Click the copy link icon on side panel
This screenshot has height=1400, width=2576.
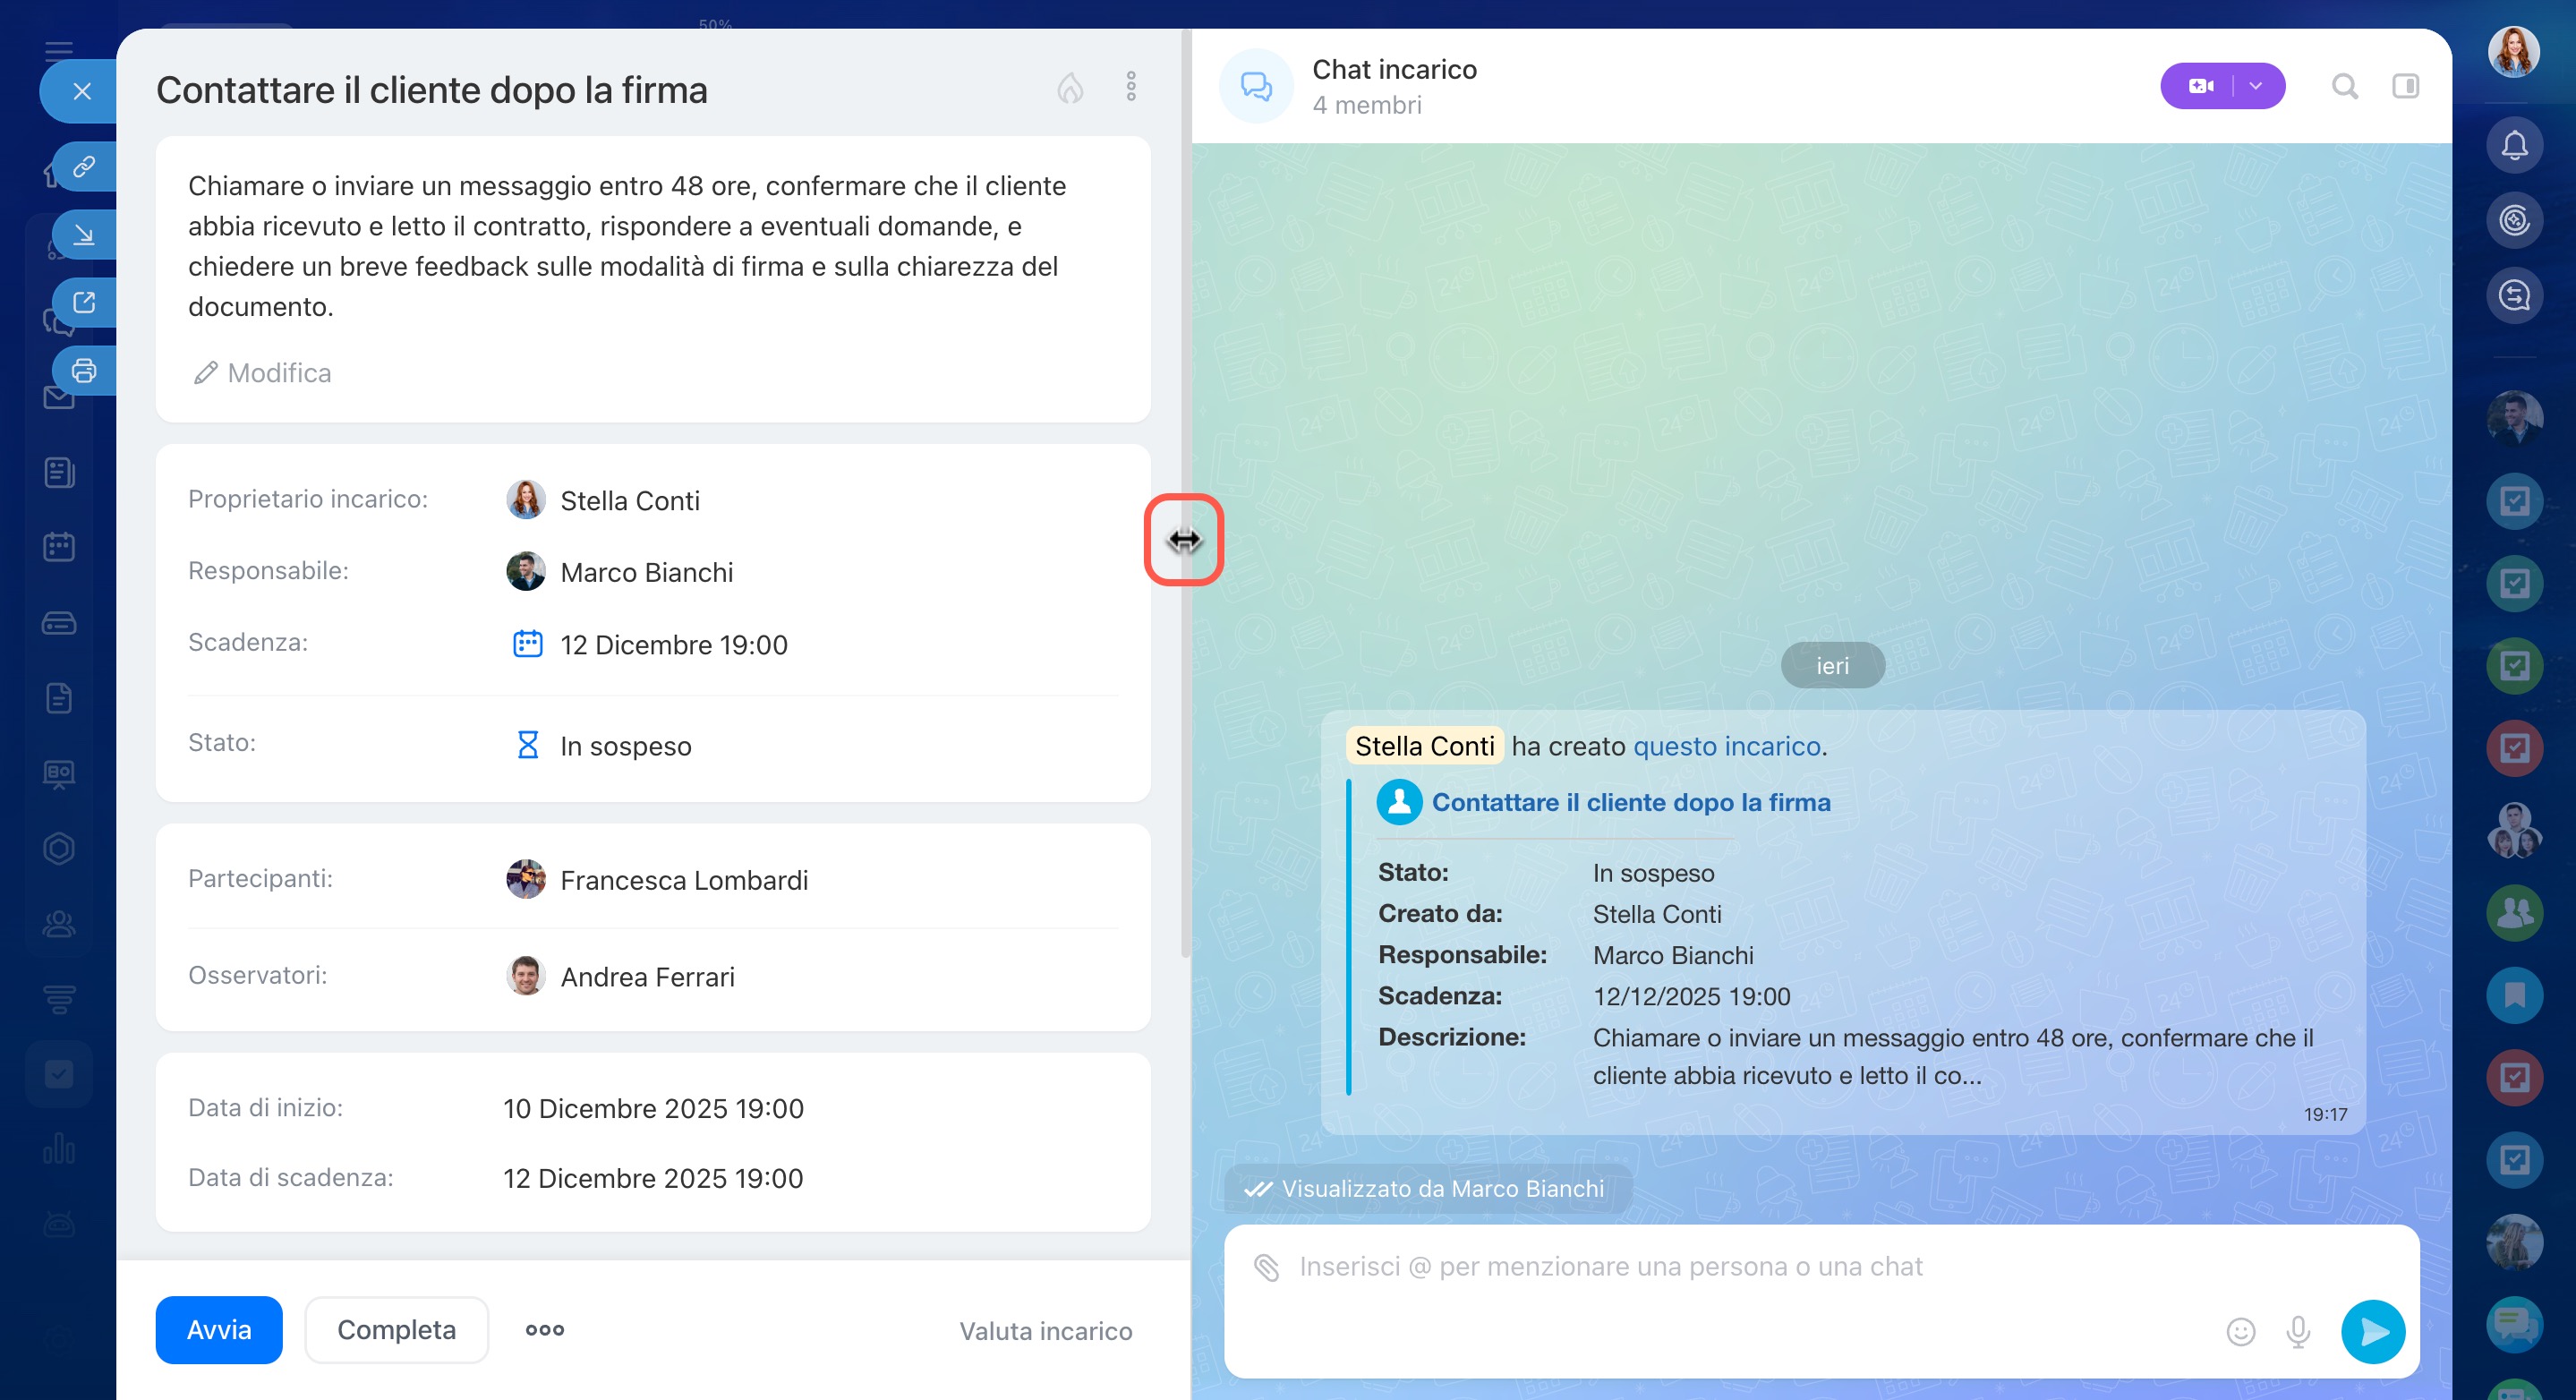click(x=84, y=166)
